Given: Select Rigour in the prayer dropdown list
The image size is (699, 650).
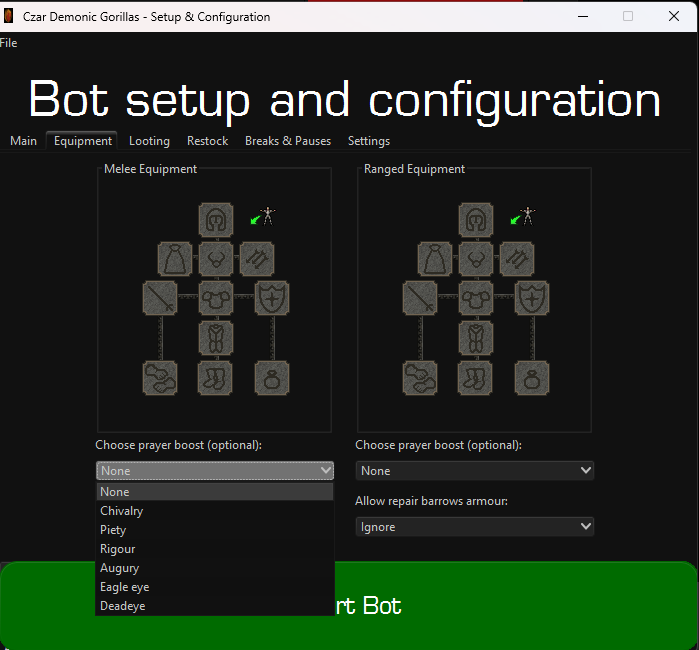Looking at the screenshot, I should (117, 549).
